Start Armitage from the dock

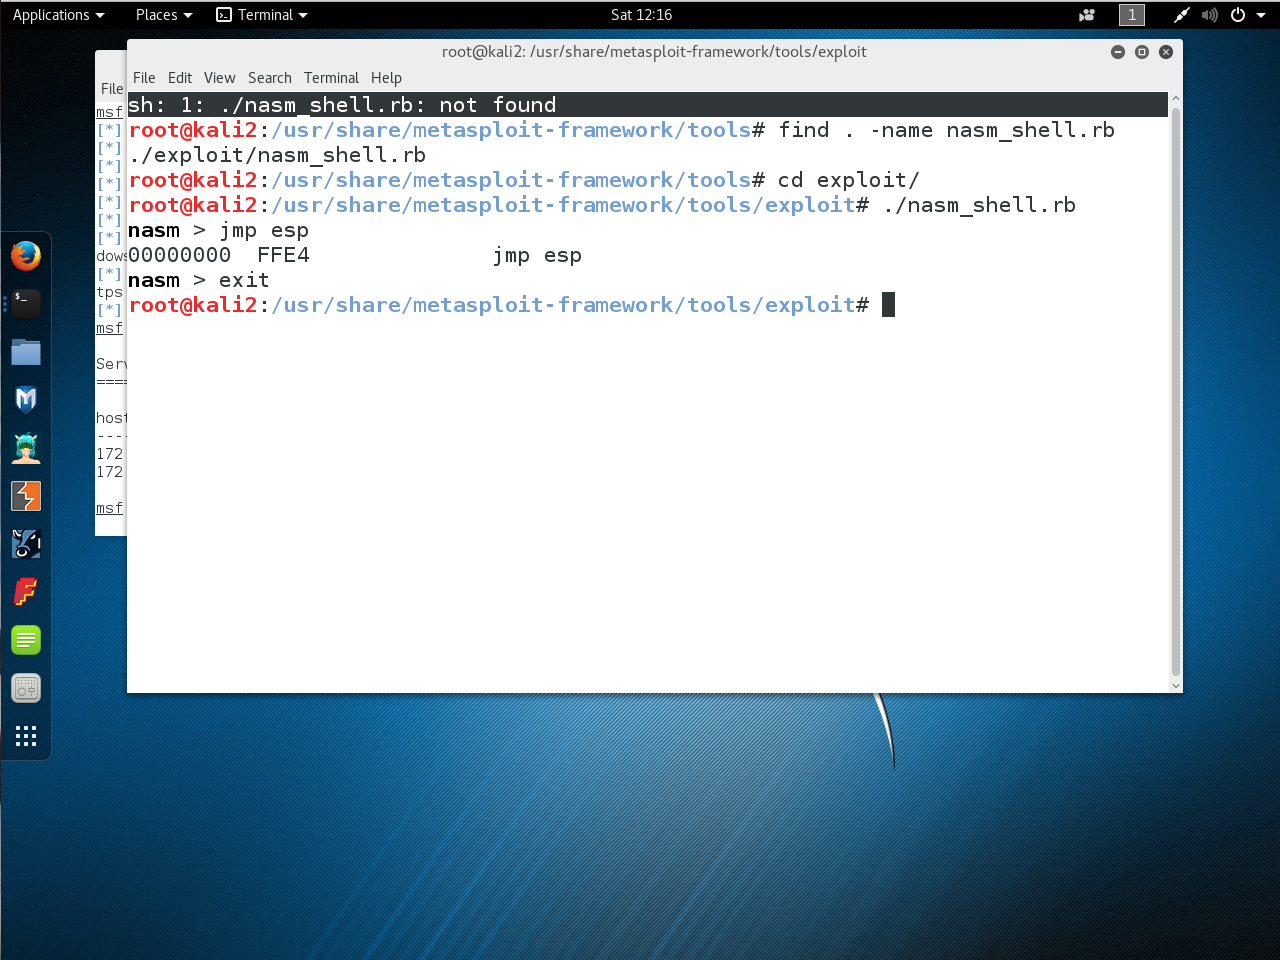(26, 448)
